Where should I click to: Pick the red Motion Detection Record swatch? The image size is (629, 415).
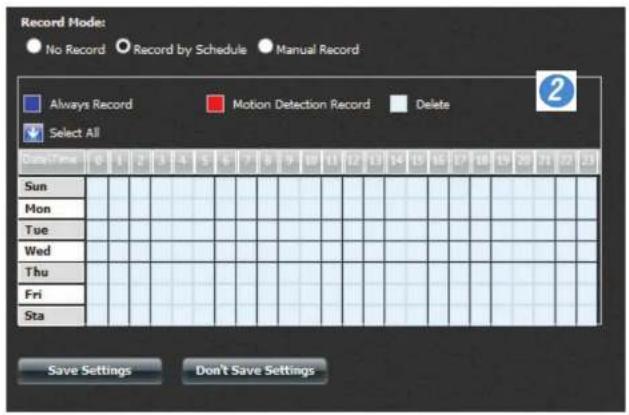pyautogui.click(x=215, y=104)
